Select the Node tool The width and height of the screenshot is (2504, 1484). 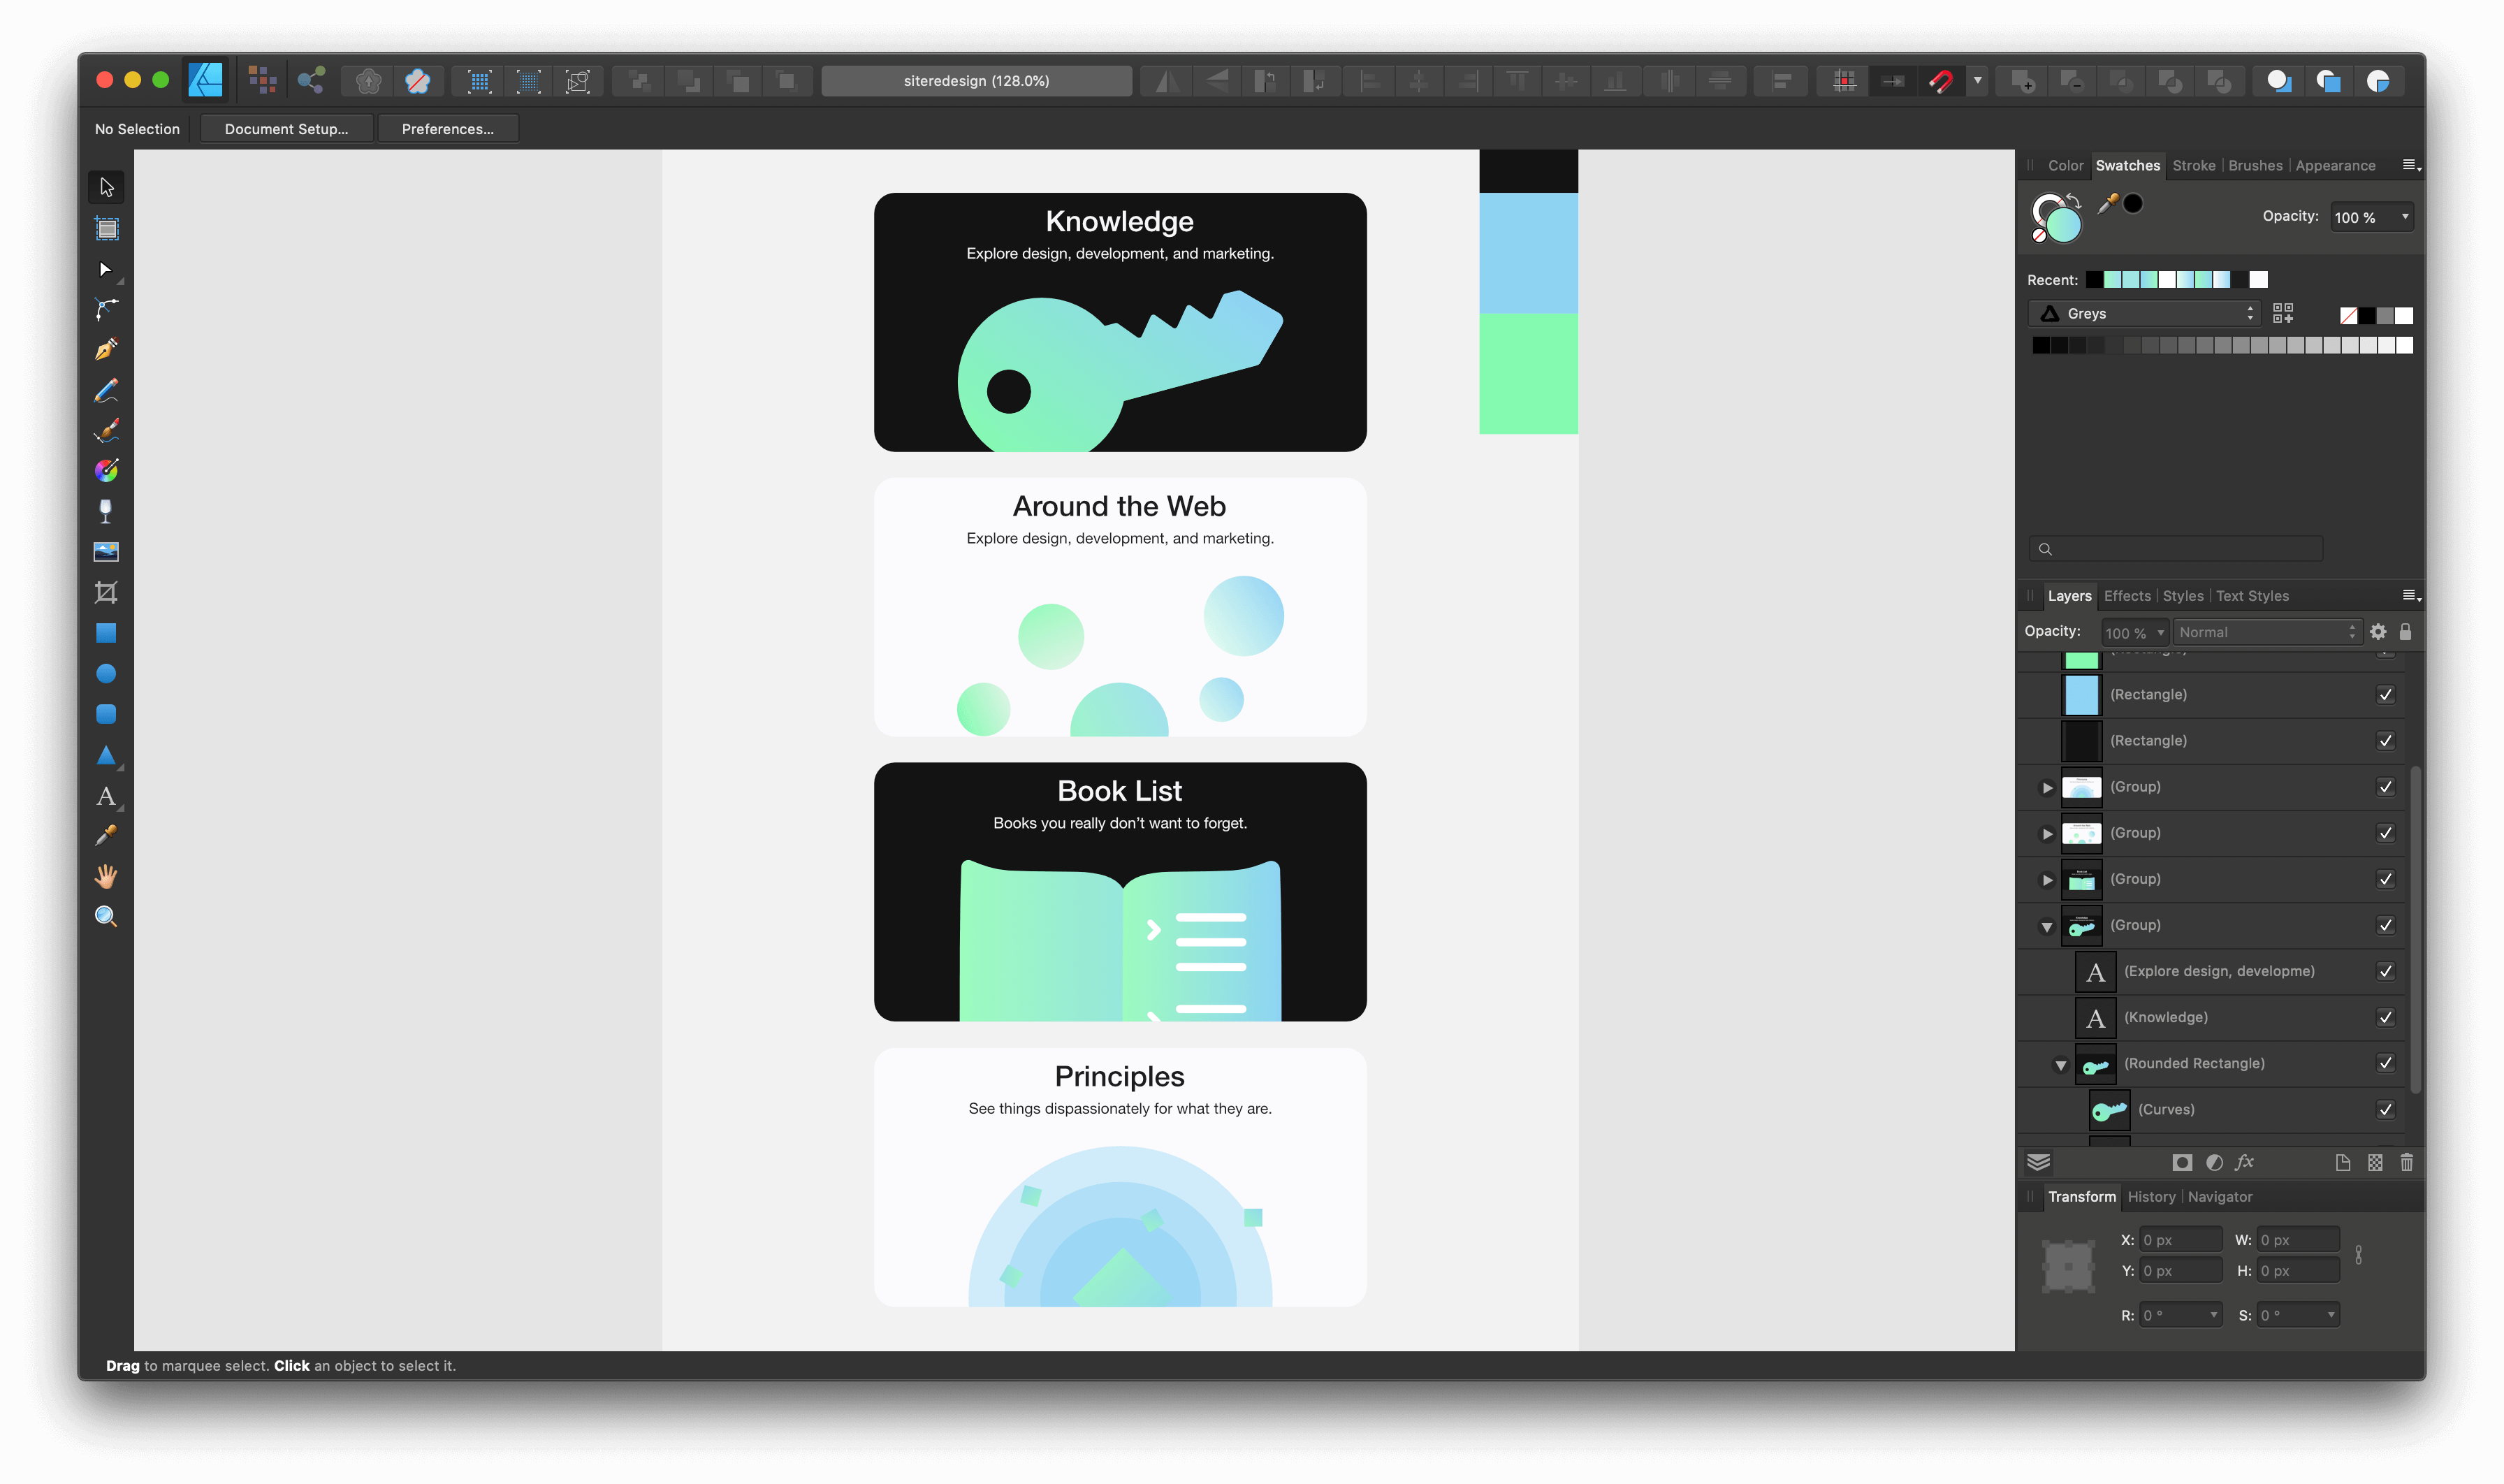pyautogui.click(x=106, y=270)
